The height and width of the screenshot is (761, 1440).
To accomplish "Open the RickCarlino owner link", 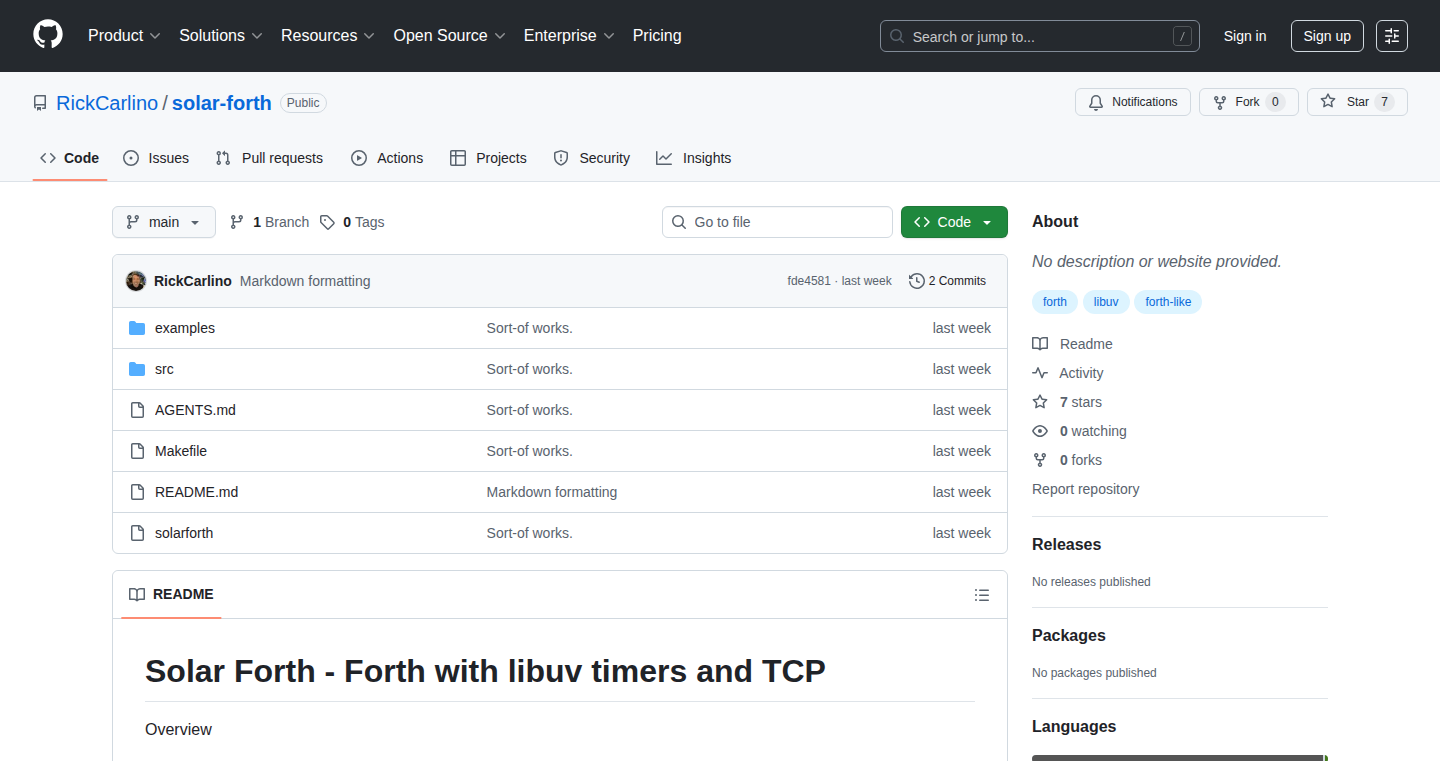I will pyautogui.click(x=107, y=103).
